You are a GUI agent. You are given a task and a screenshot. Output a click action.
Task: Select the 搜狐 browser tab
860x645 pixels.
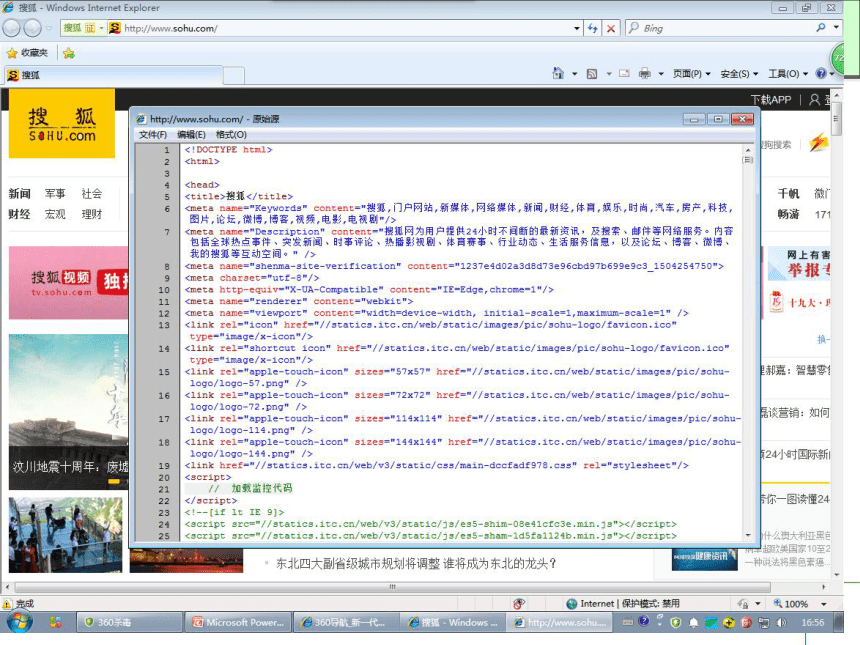point(114,75)
